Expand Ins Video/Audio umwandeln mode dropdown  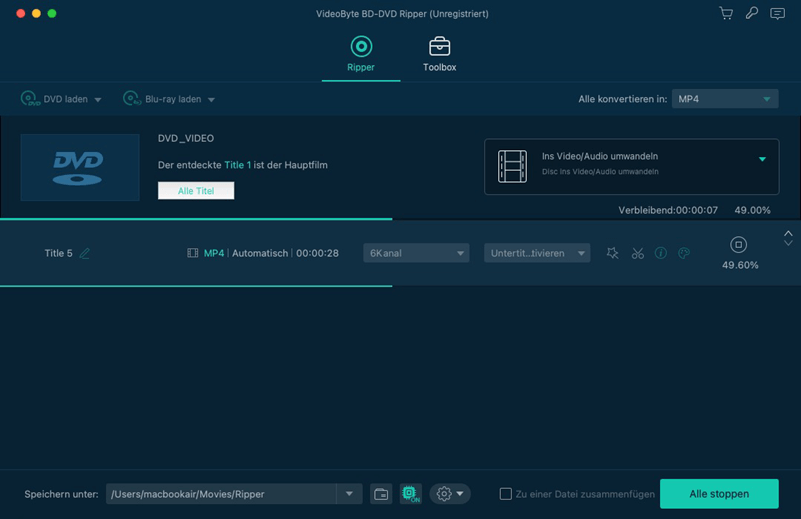pos(762,159)
